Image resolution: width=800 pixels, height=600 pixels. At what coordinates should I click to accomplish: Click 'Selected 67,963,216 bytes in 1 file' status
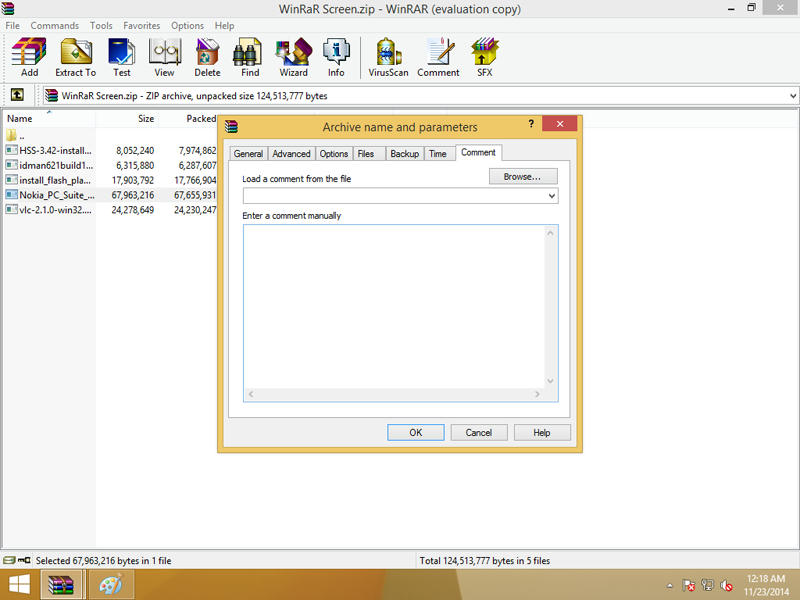[x=104, y=561]
